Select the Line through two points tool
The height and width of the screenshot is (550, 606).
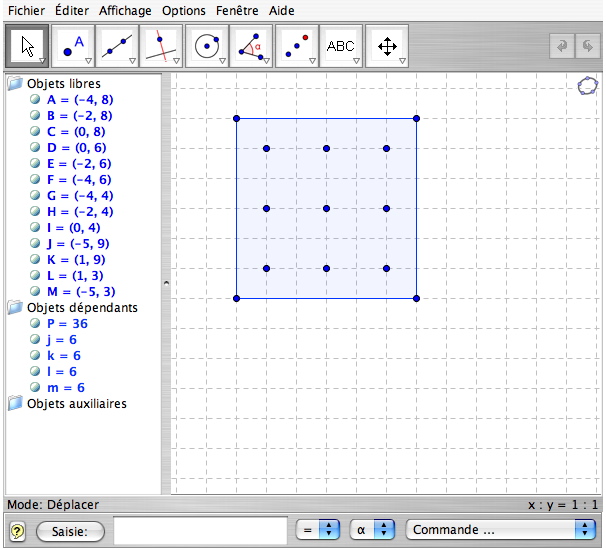coord(117,46)
